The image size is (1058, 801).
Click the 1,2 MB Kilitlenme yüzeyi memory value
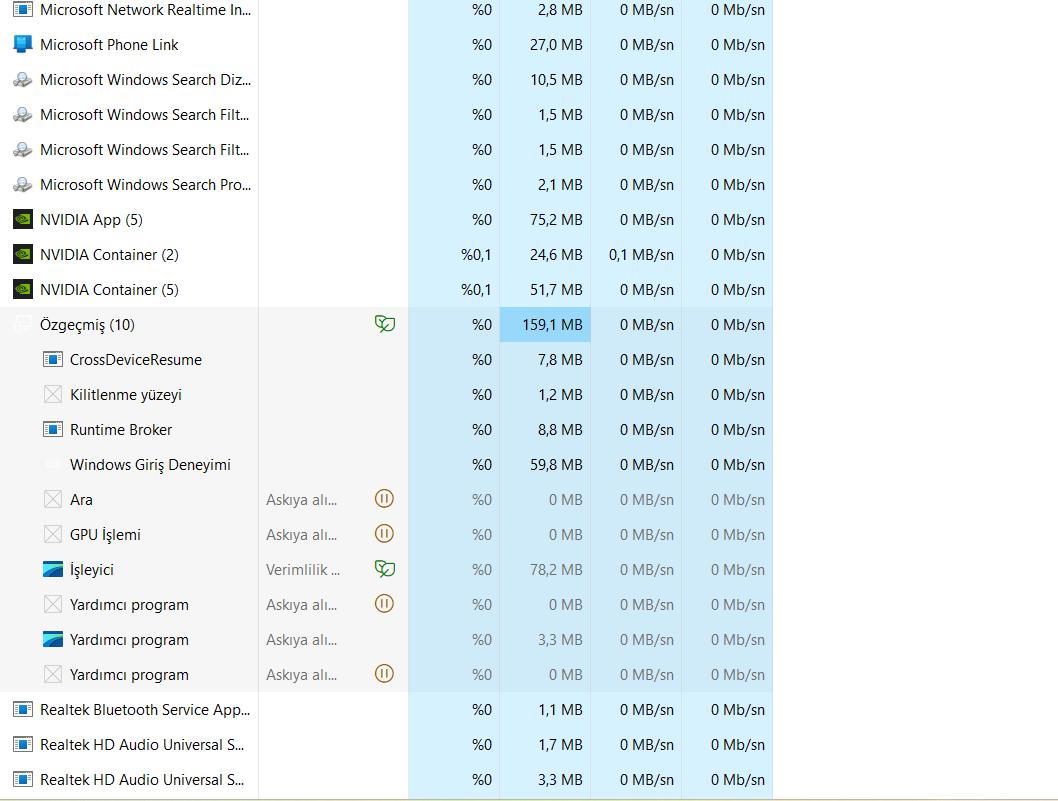[560, 395]
